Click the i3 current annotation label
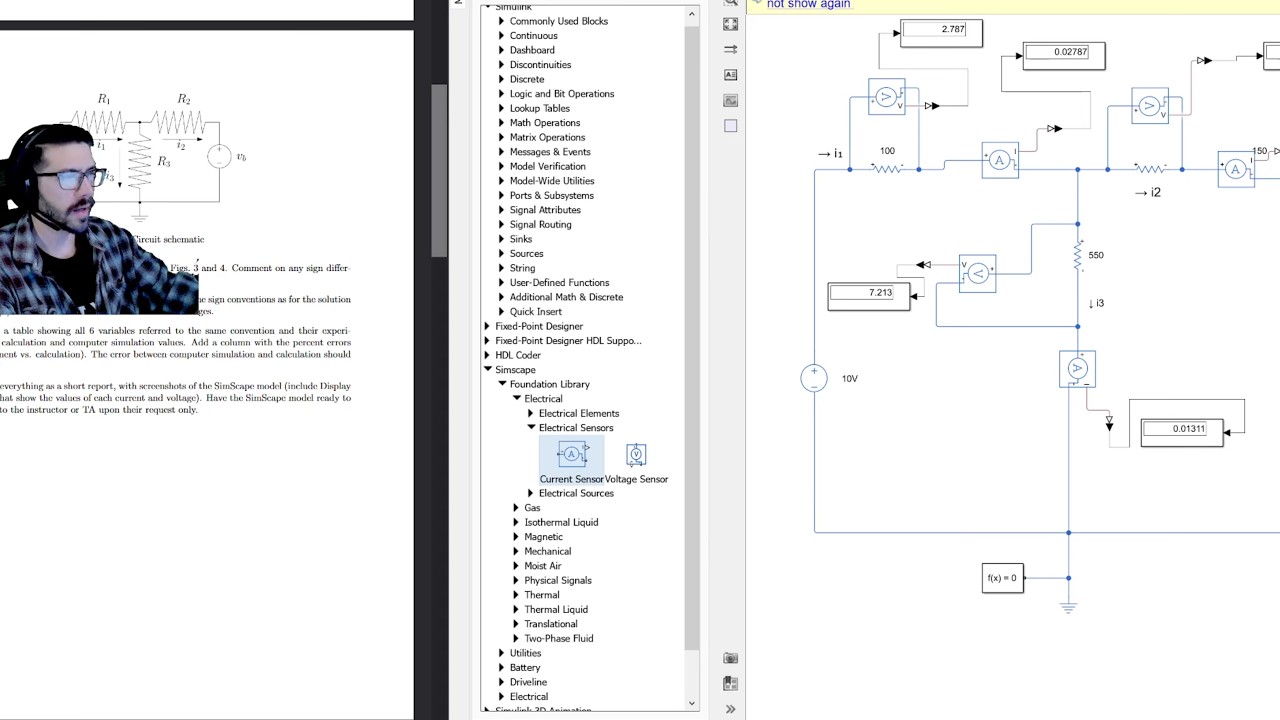 pos(1097,303)
